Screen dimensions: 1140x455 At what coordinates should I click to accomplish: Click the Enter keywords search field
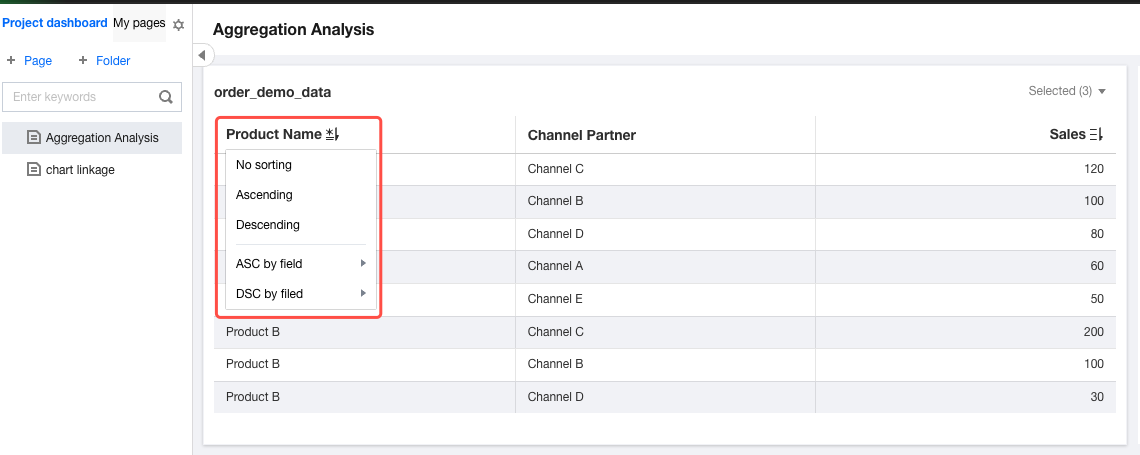click(80, 97)
